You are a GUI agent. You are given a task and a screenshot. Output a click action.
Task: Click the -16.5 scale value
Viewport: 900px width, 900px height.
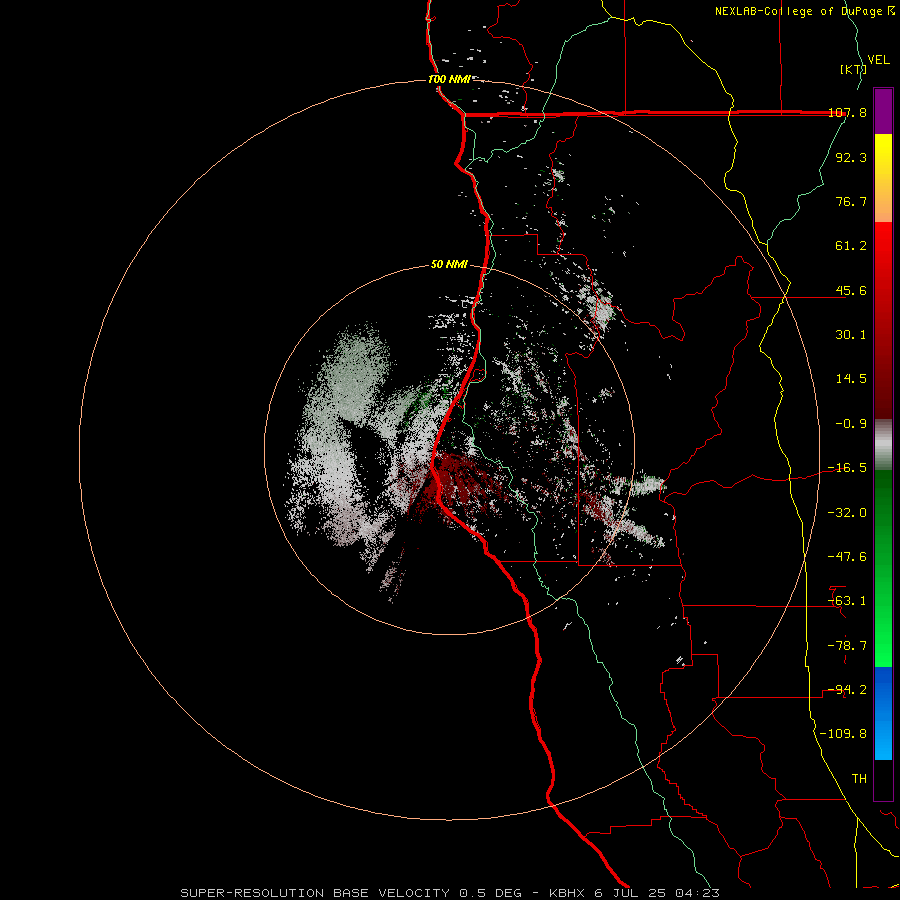coord(847,468)
